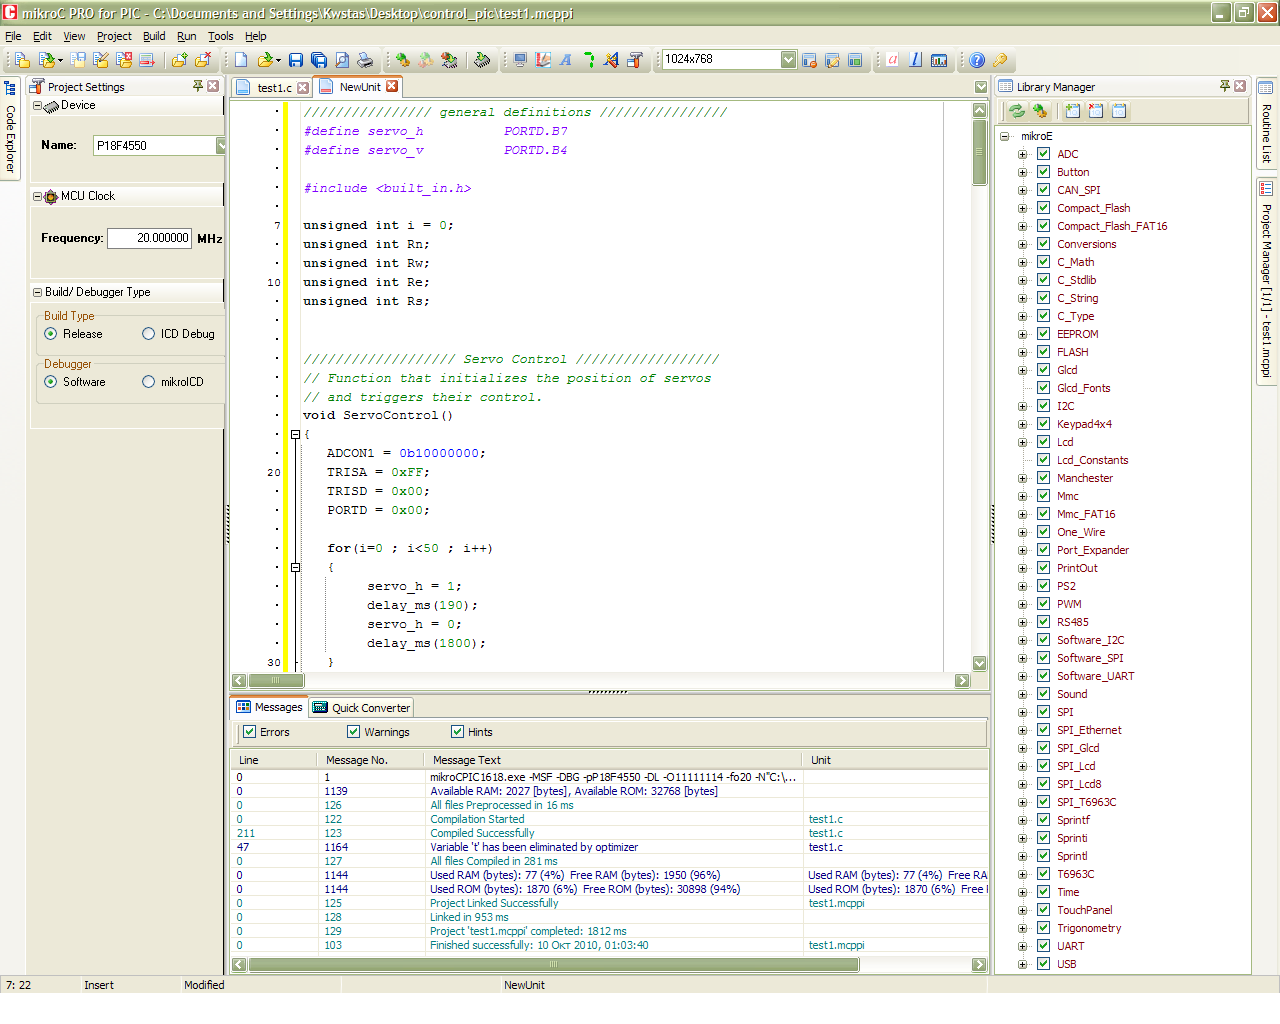Open the Project Manager side panel

coord(1266,280)
